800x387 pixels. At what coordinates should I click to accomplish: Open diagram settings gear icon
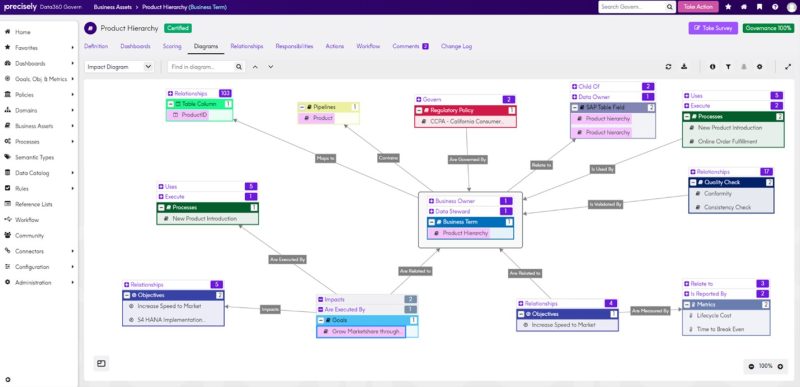(x=759, y=67)
